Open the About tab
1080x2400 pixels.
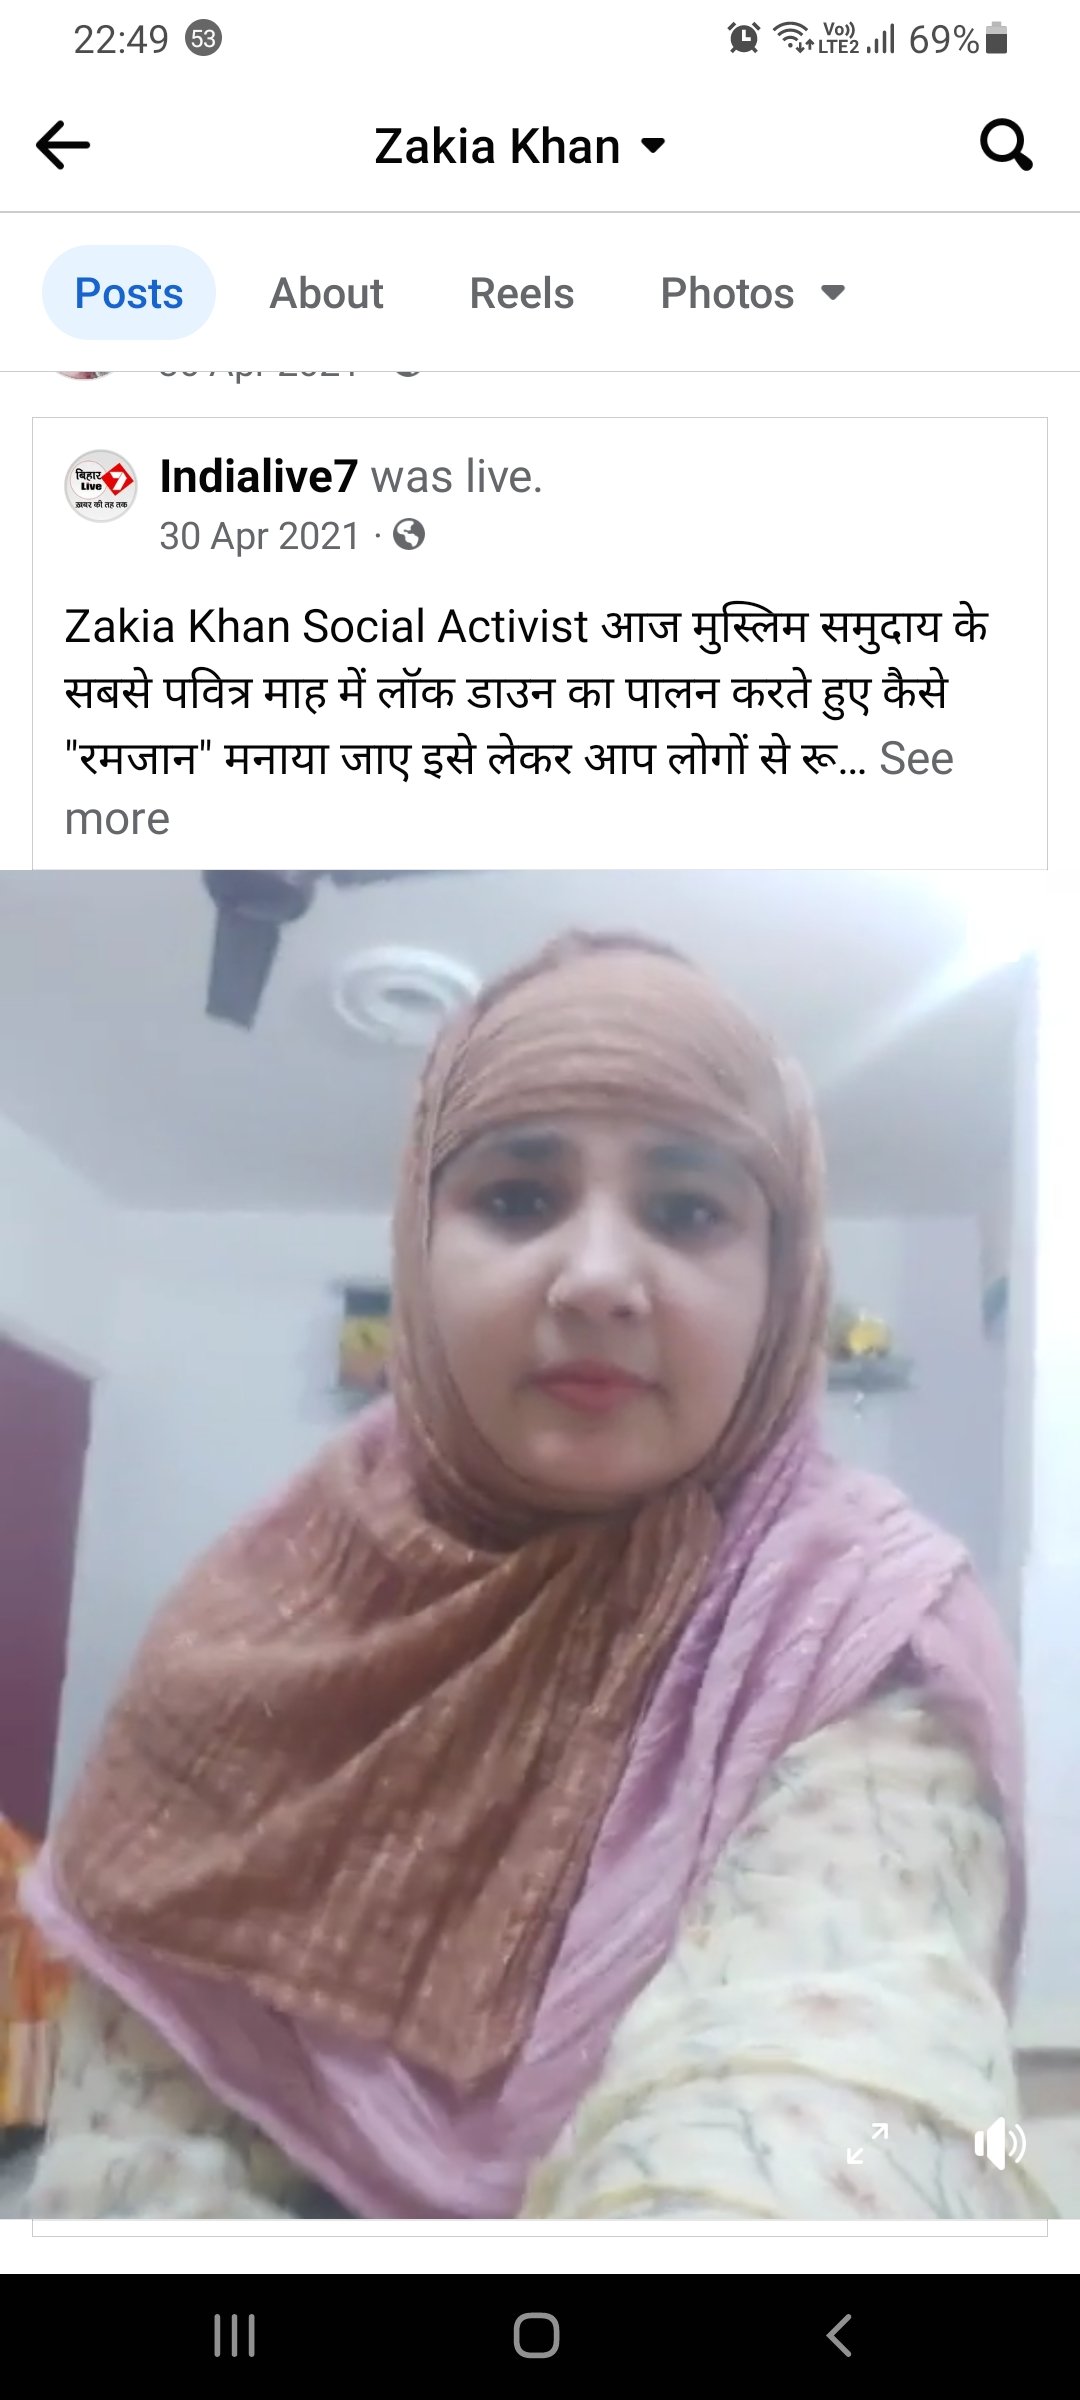[x=327, y=293]
